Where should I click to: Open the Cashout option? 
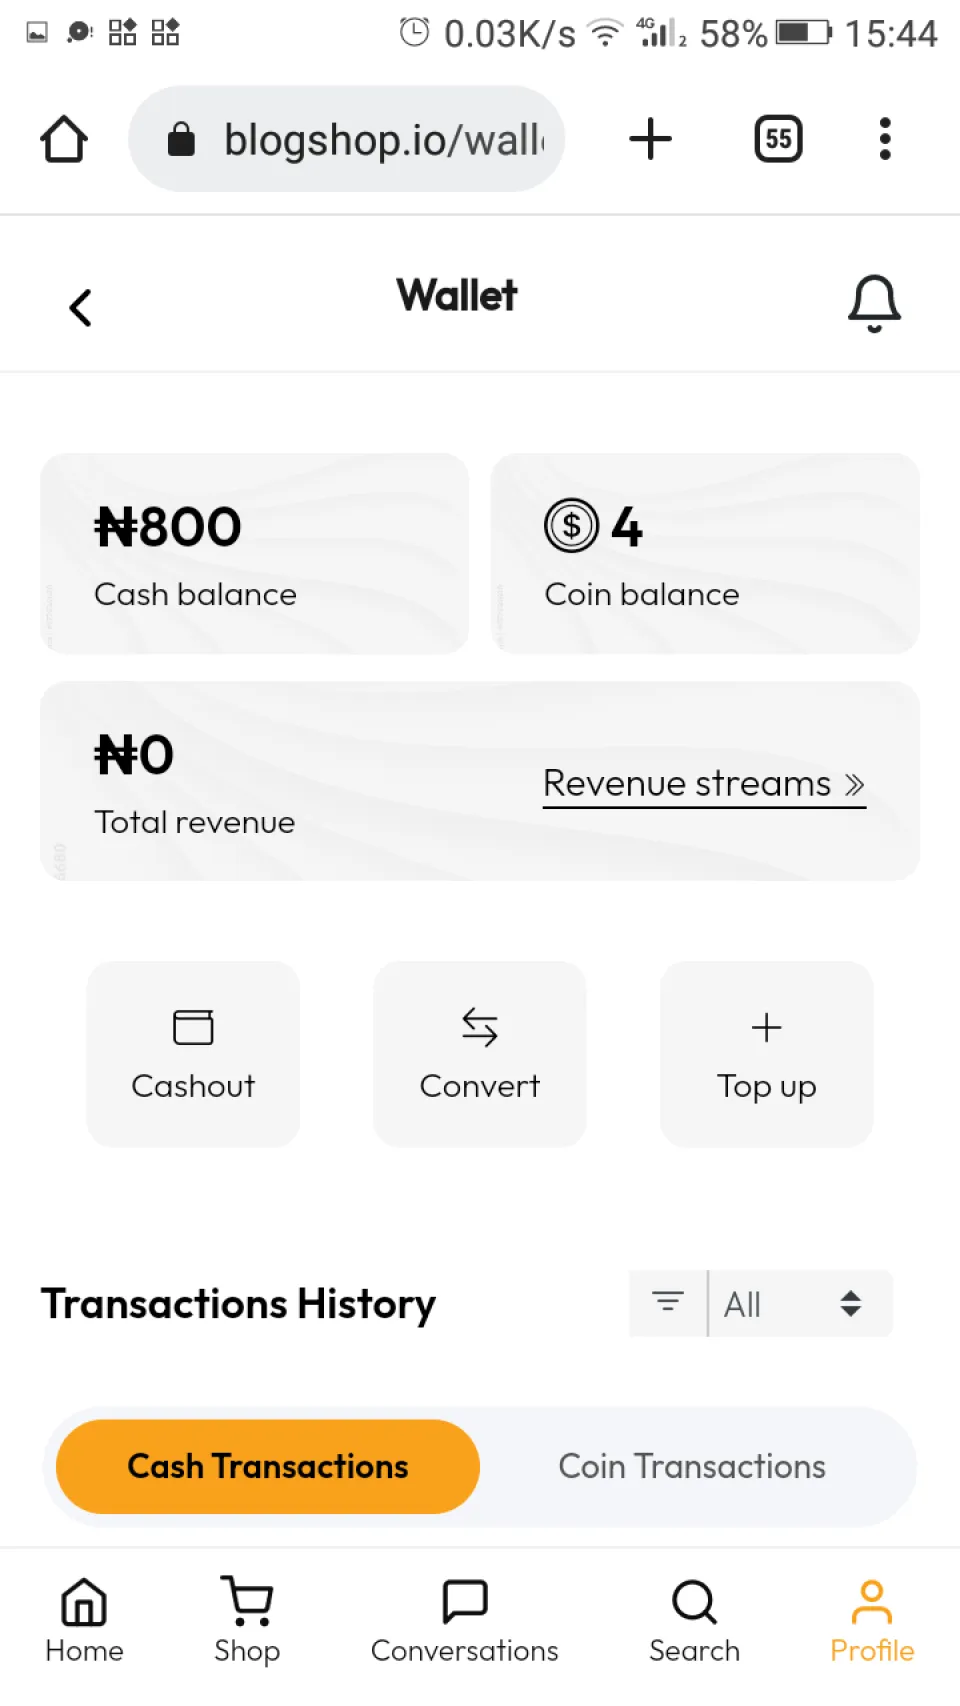click(193, 1054)
